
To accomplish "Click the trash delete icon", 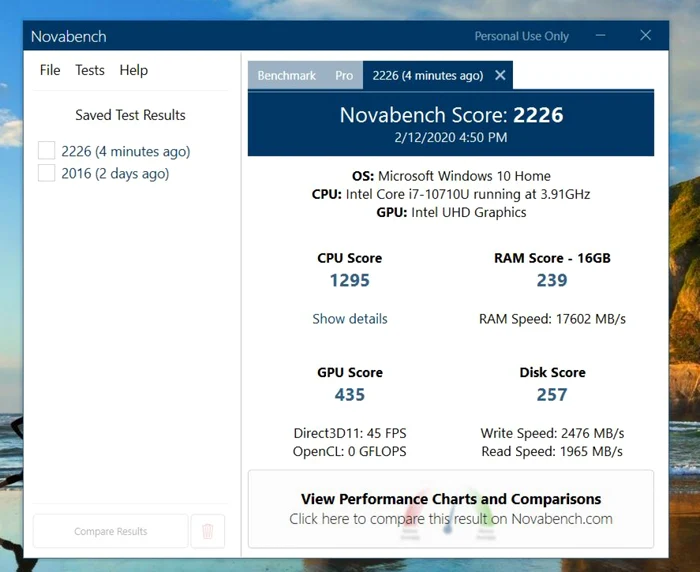I will (x=208, y=531).
